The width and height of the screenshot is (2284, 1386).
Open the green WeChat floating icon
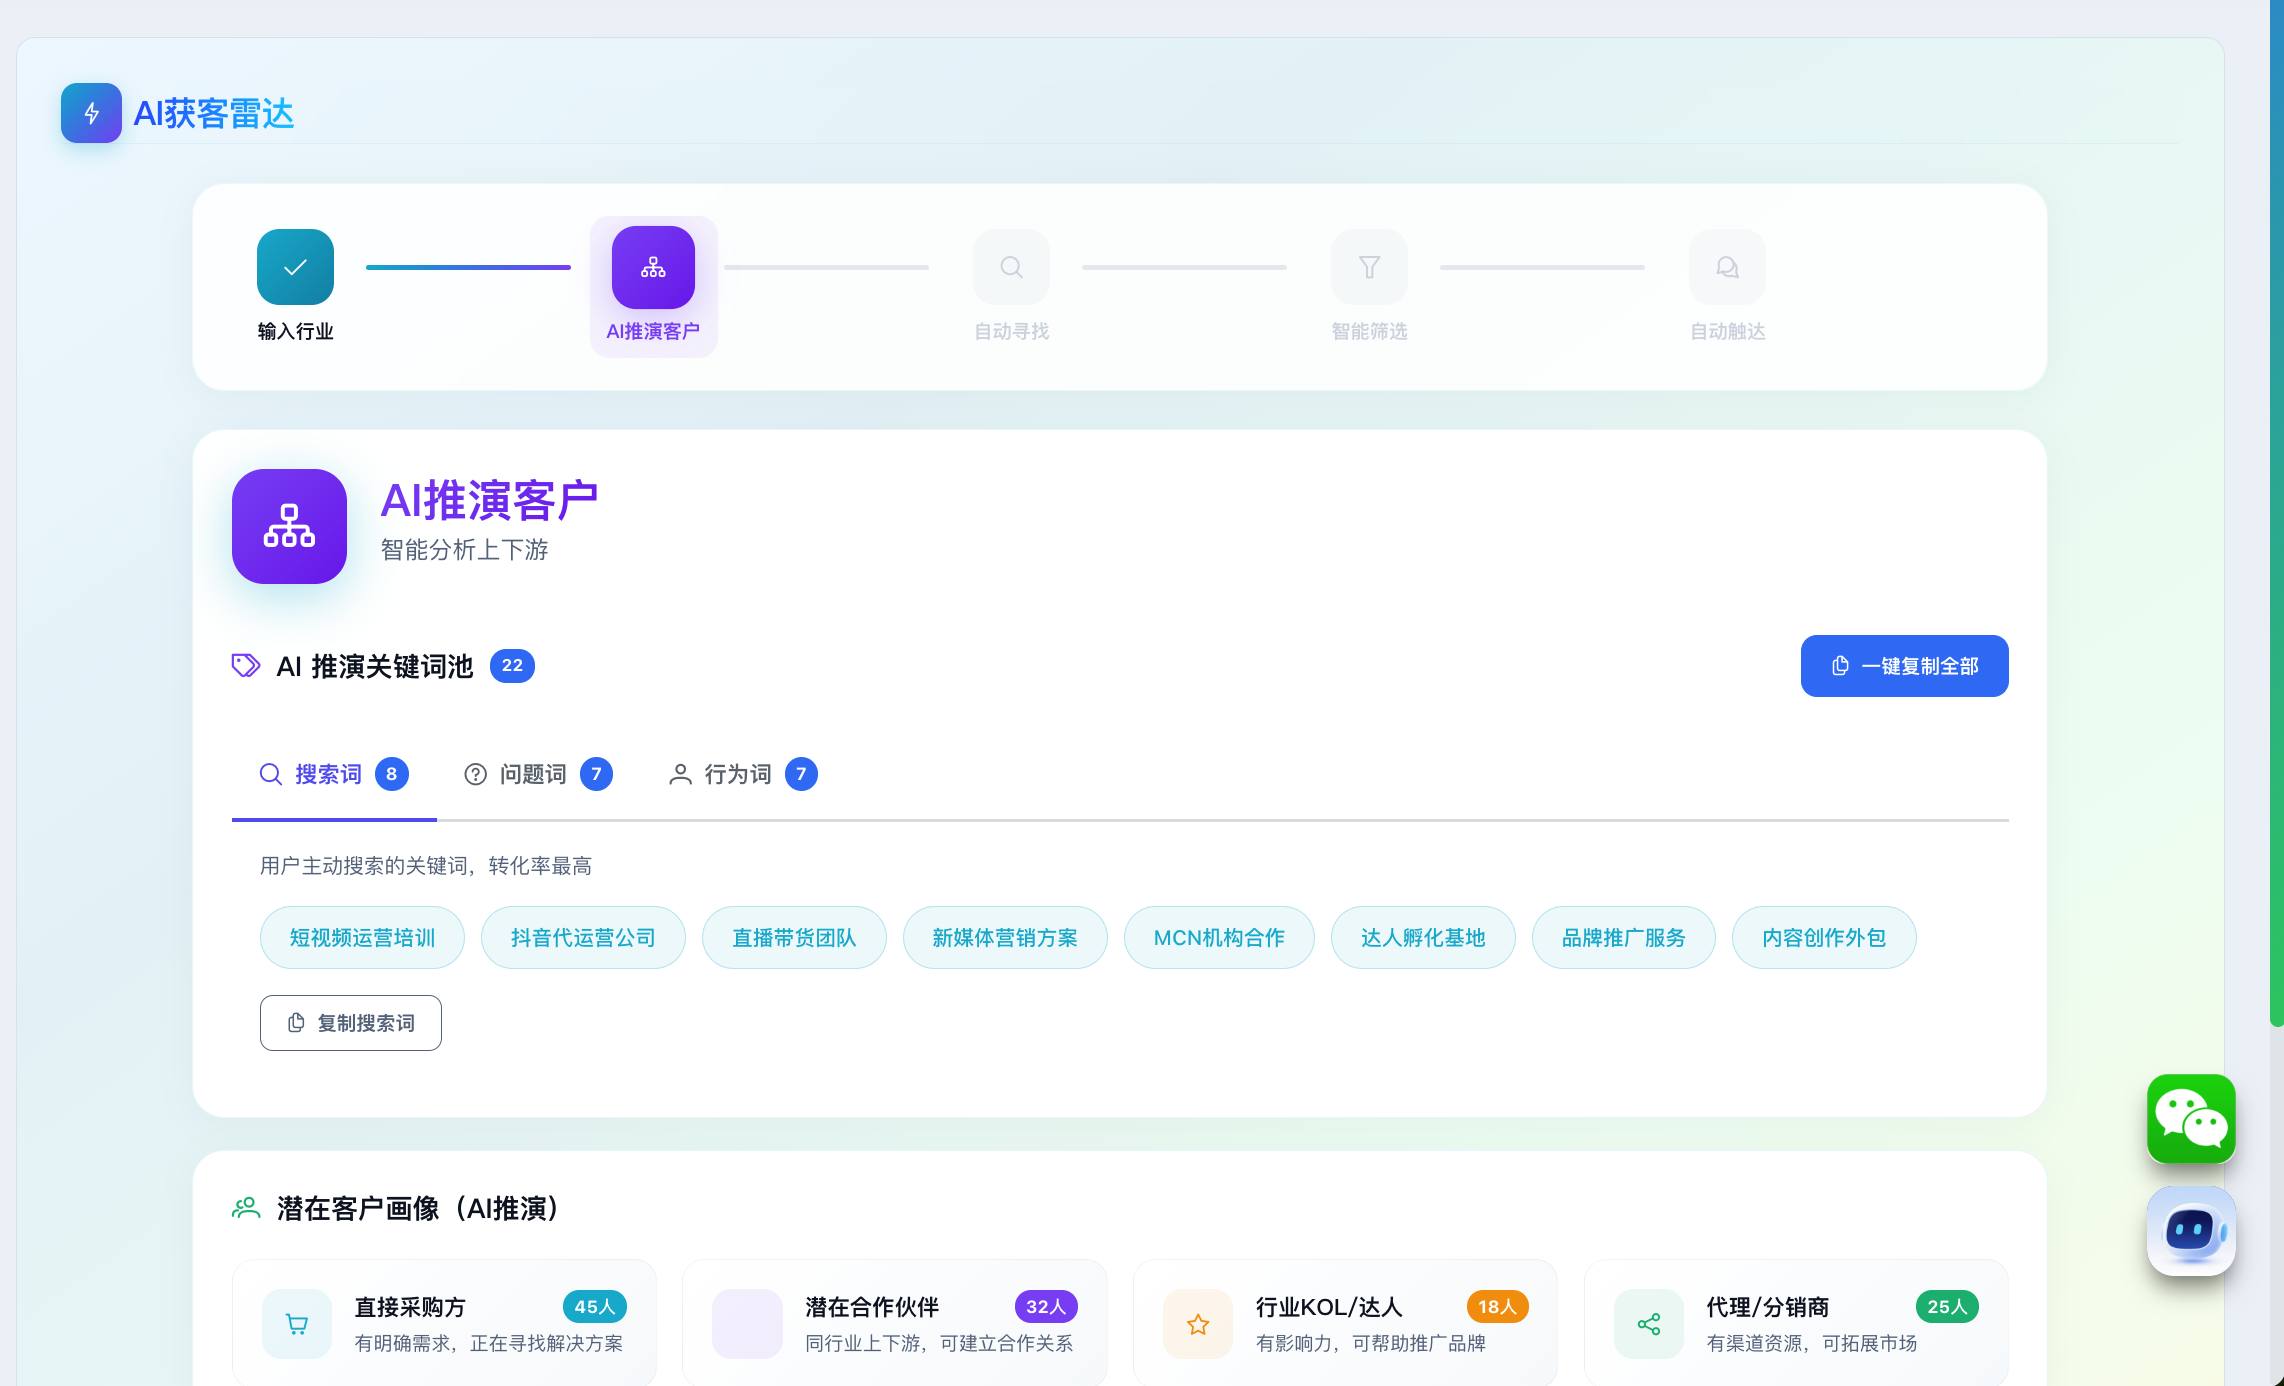[2190, 1118]
